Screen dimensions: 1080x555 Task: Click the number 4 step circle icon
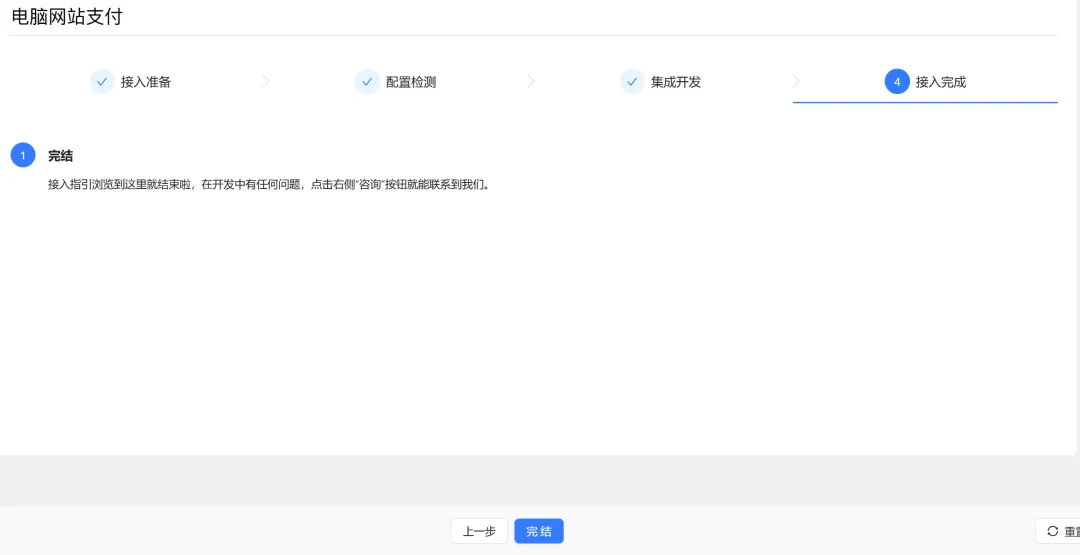click(897, 82)
